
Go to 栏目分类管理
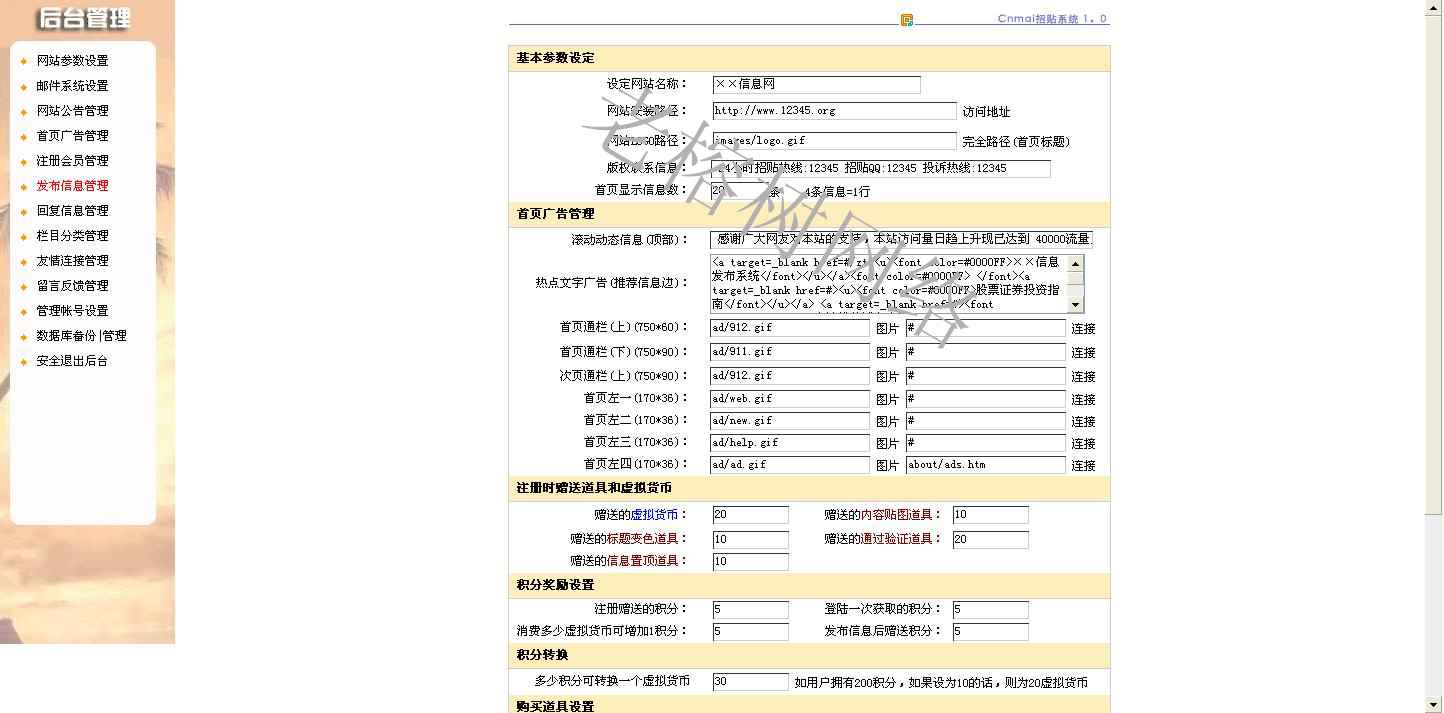click(72, 236)
